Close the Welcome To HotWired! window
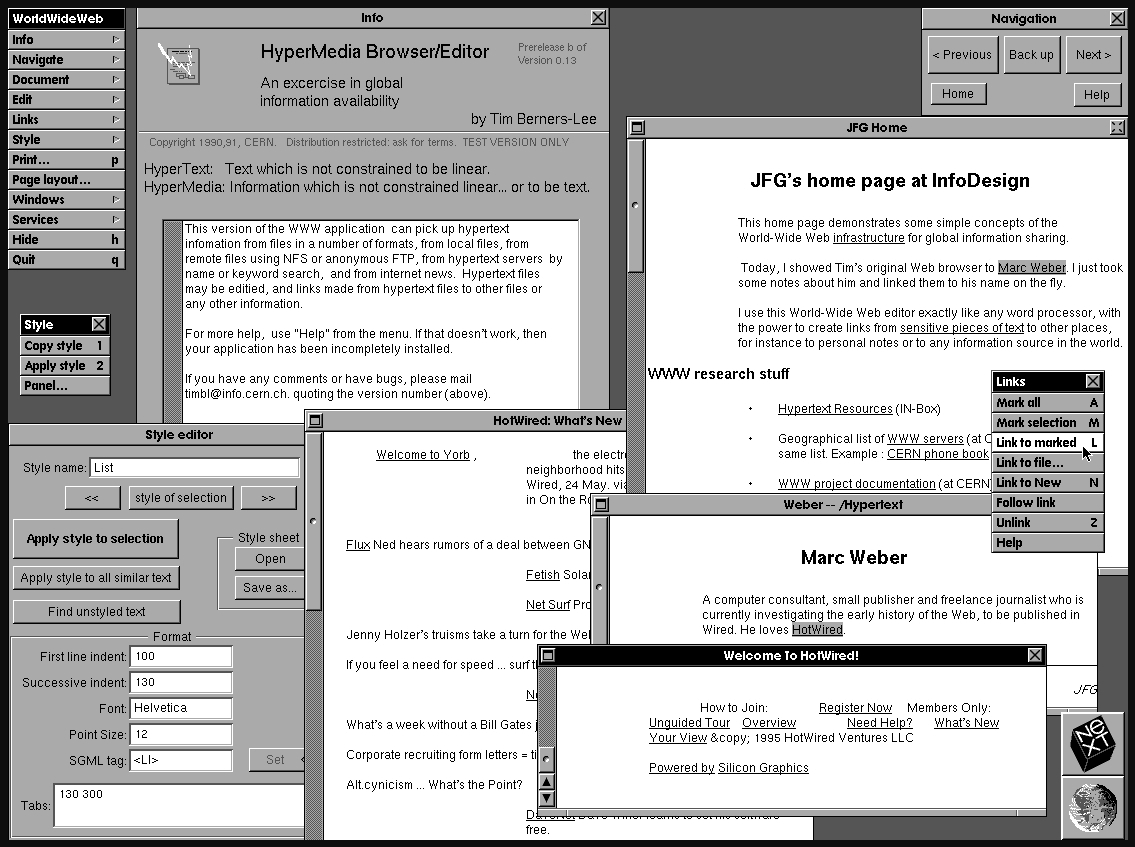Screen dimensions: 1135x847 click(1035, 655)
